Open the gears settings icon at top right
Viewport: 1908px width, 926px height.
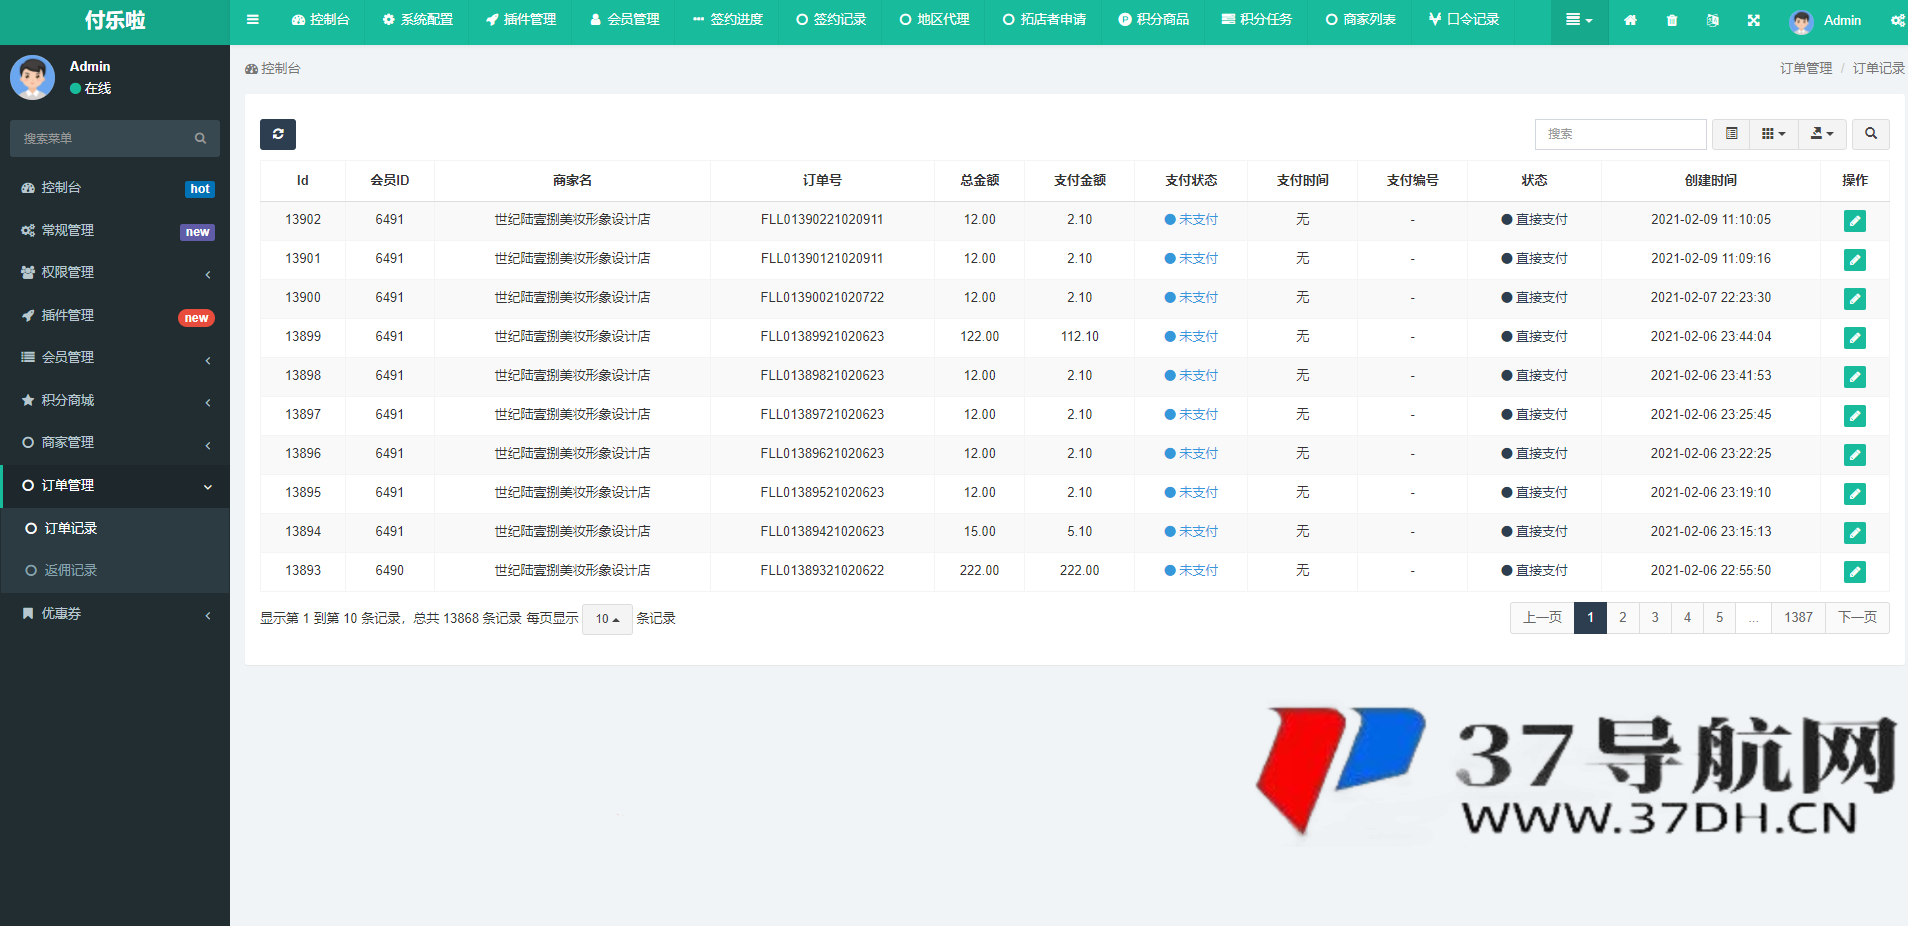tap(1899, 20)
